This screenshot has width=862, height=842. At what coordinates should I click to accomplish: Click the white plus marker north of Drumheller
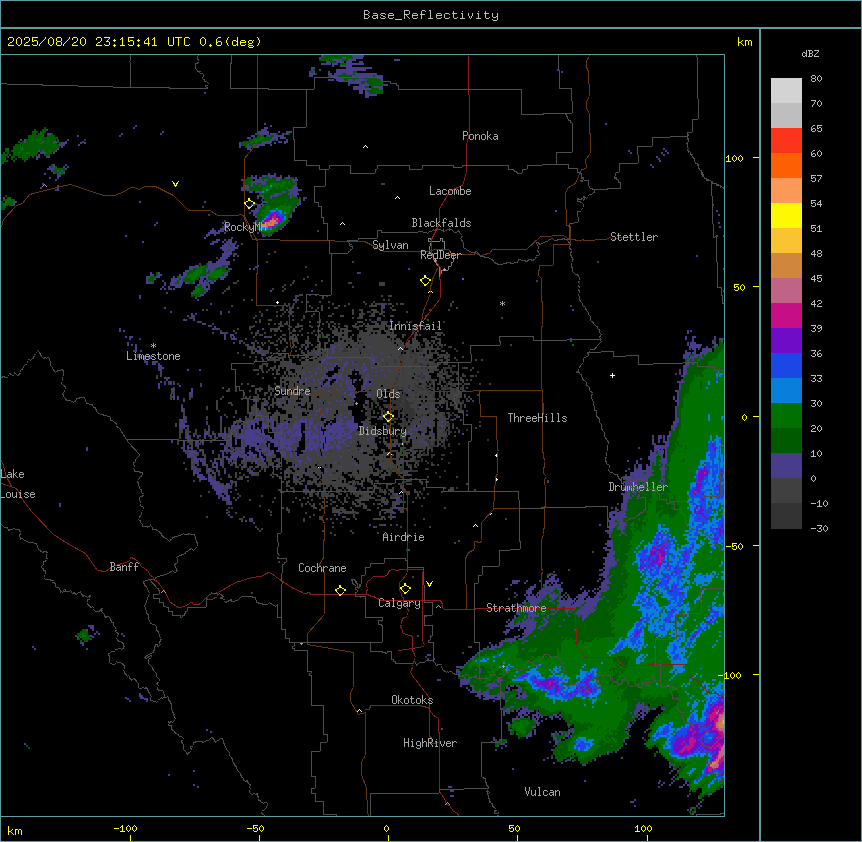point(612,375)
